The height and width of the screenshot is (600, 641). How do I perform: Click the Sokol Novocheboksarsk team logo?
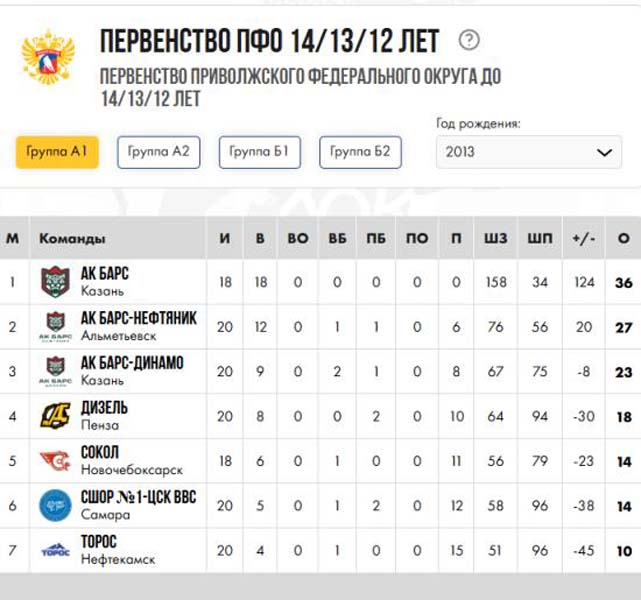(55, 461)
